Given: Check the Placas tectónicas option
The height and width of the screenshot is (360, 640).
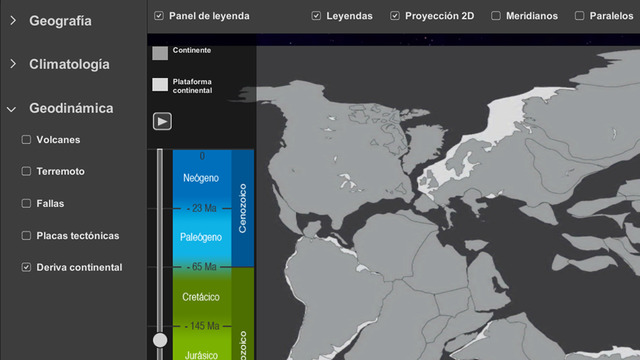Looking at the screenshot, I should point(26,236).
